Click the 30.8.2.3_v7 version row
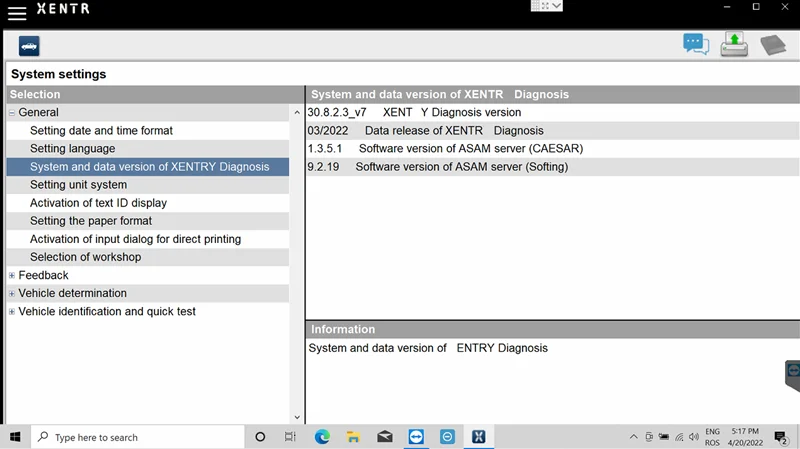Image resolution: width=800 pixels, height=449 pixels. (553, 113)
